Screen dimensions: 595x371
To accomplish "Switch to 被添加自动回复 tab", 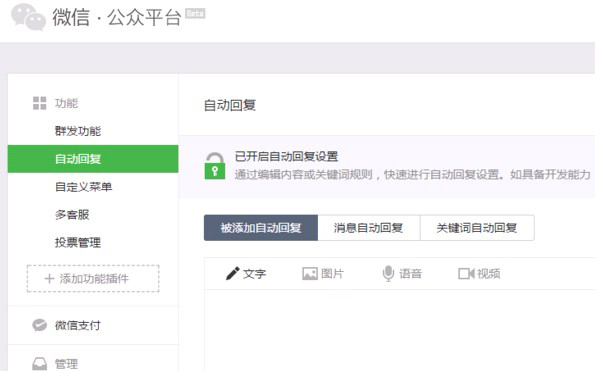I will [261, 228].
